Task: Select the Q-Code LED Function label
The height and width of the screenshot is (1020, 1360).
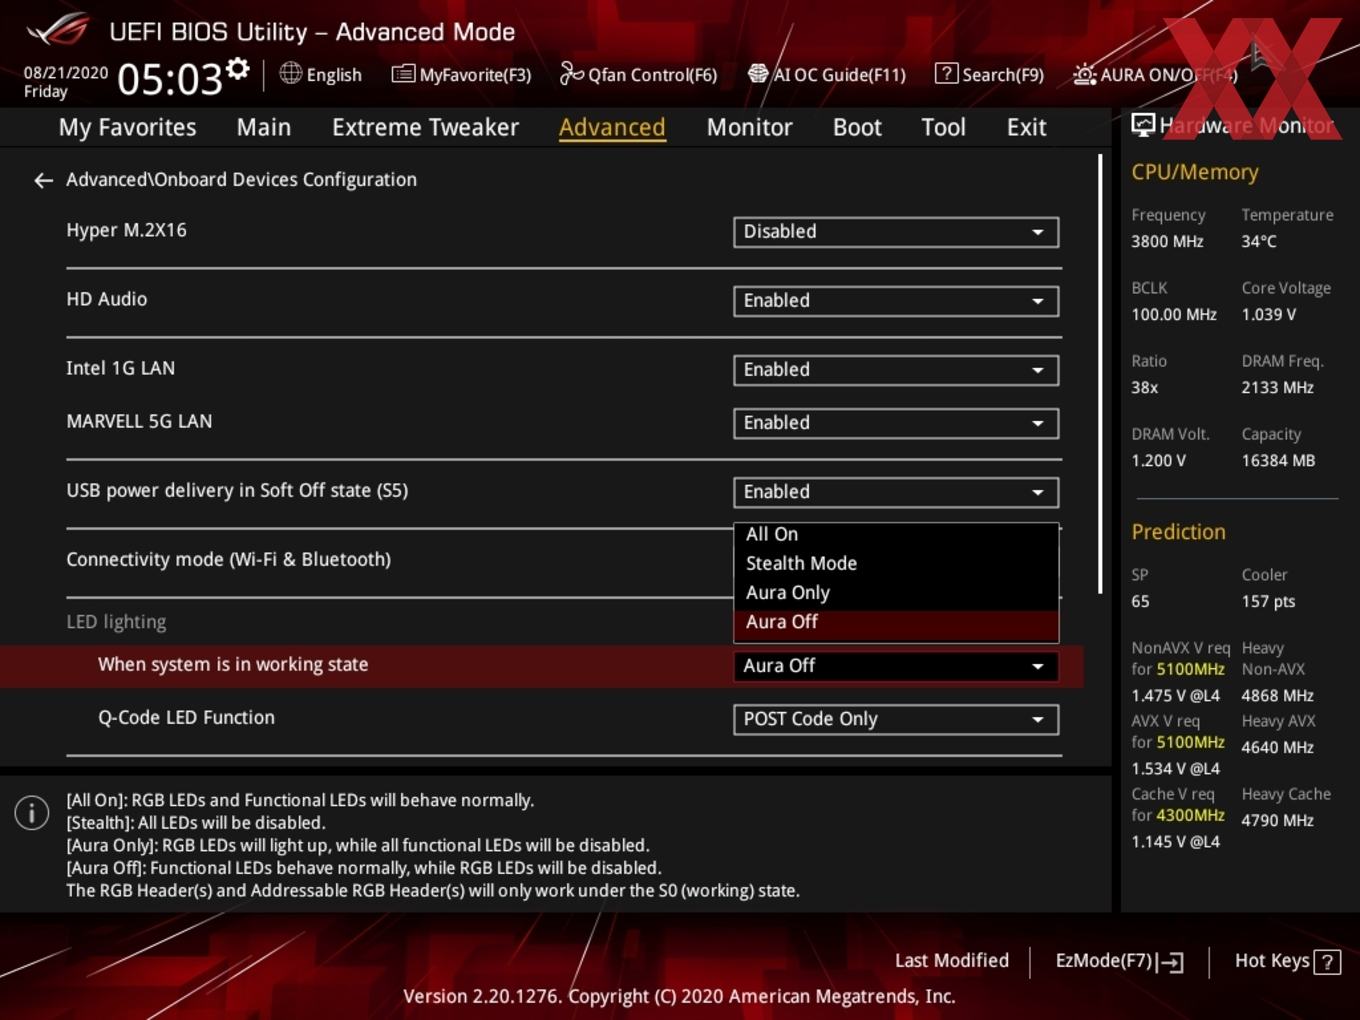Action: tap(186, 717)
